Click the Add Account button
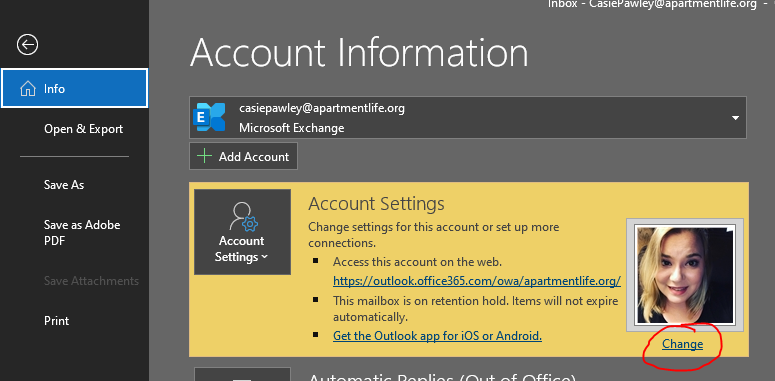The image size is (775, 381). [x=243, y=156]
